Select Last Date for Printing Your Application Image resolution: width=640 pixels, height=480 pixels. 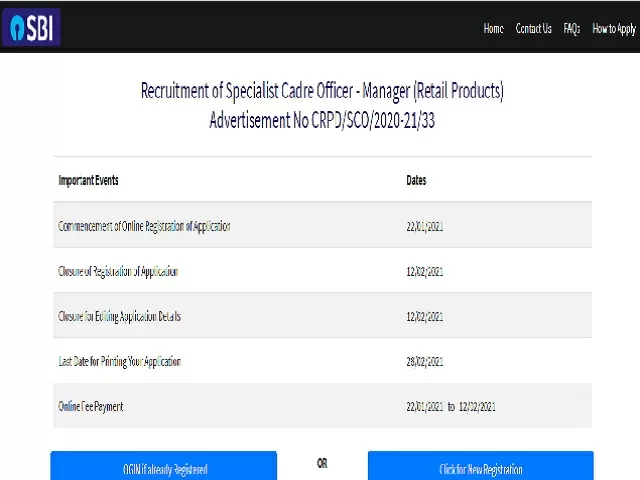pyautogui.click(x=120, y=362)
